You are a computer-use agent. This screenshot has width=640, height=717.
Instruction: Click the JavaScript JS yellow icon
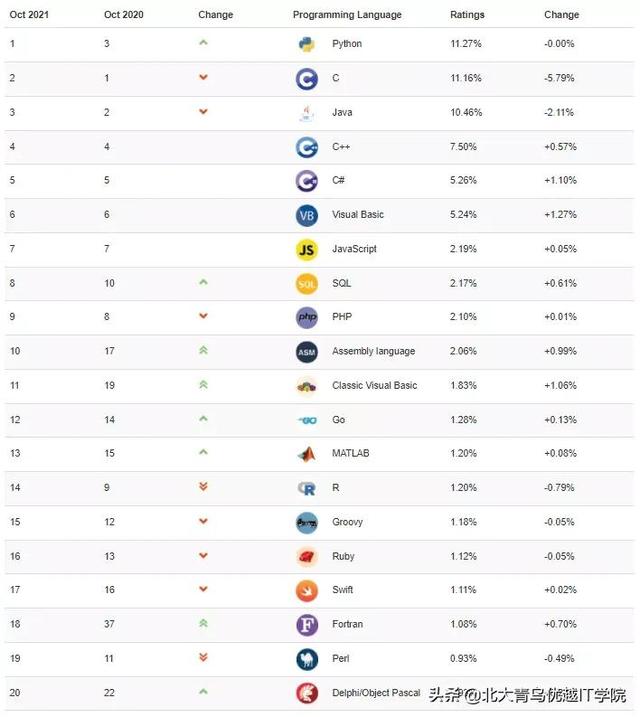point(307,250)
